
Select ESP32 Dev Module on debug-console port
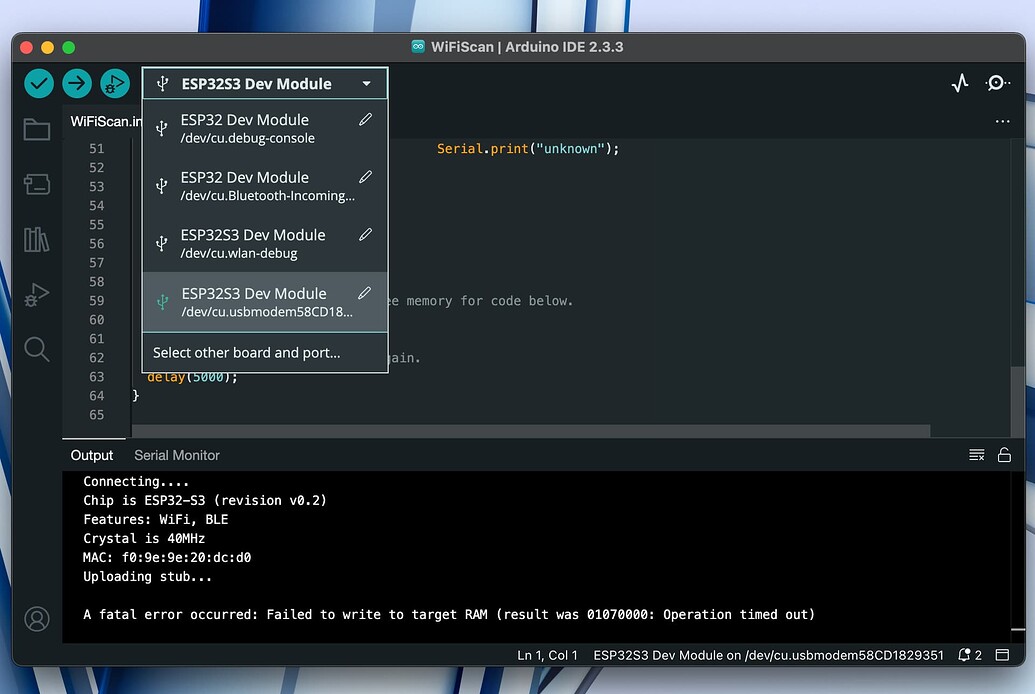[265, 128]
